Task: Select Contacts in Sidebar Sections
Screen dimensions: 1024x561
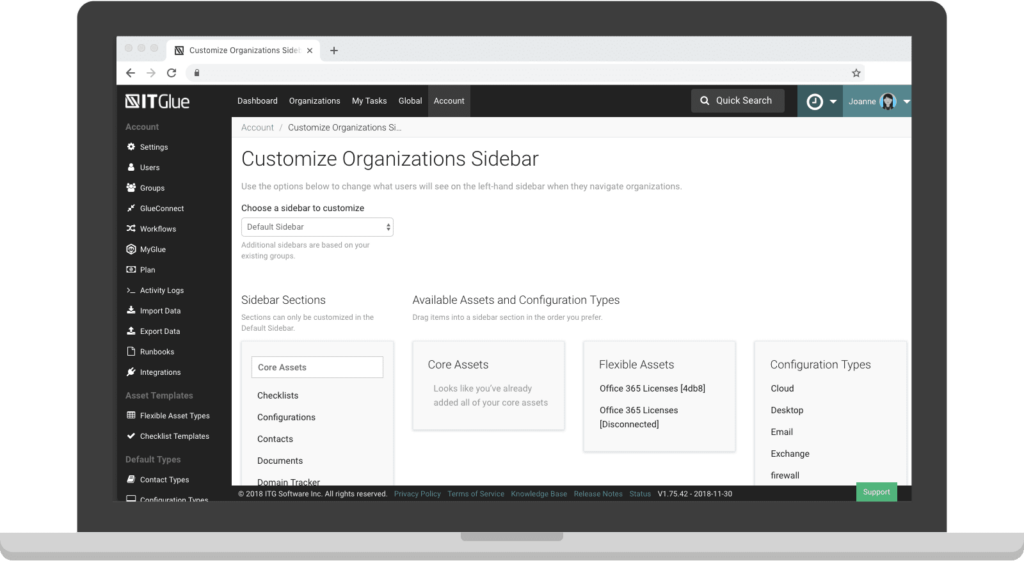Action: pyautogui.click(x=275, y=439)
